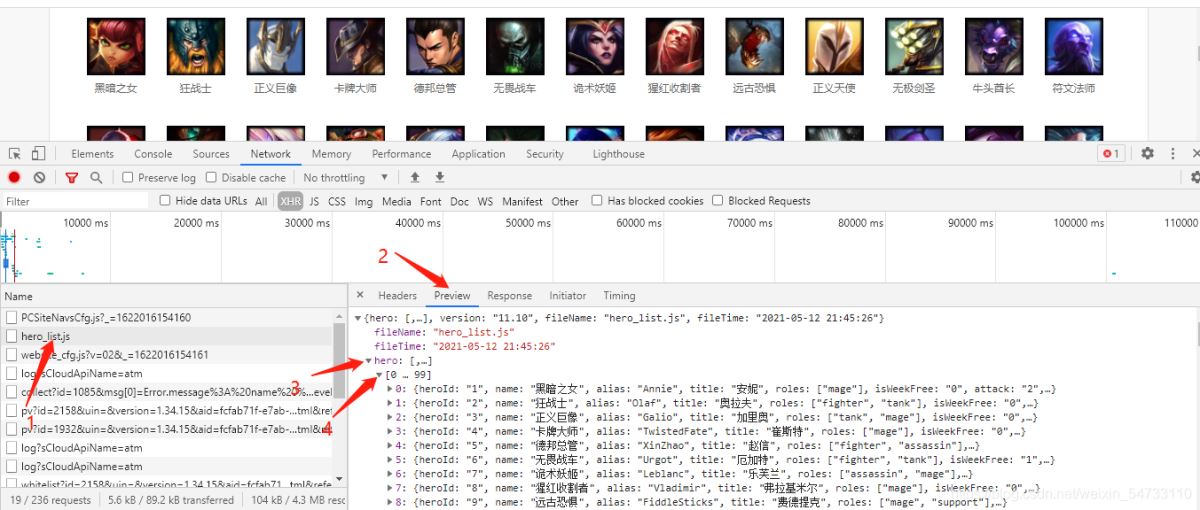Screen dimensions: 1200x510
Task: Open the Timing tab
Action: pos(619,296)
